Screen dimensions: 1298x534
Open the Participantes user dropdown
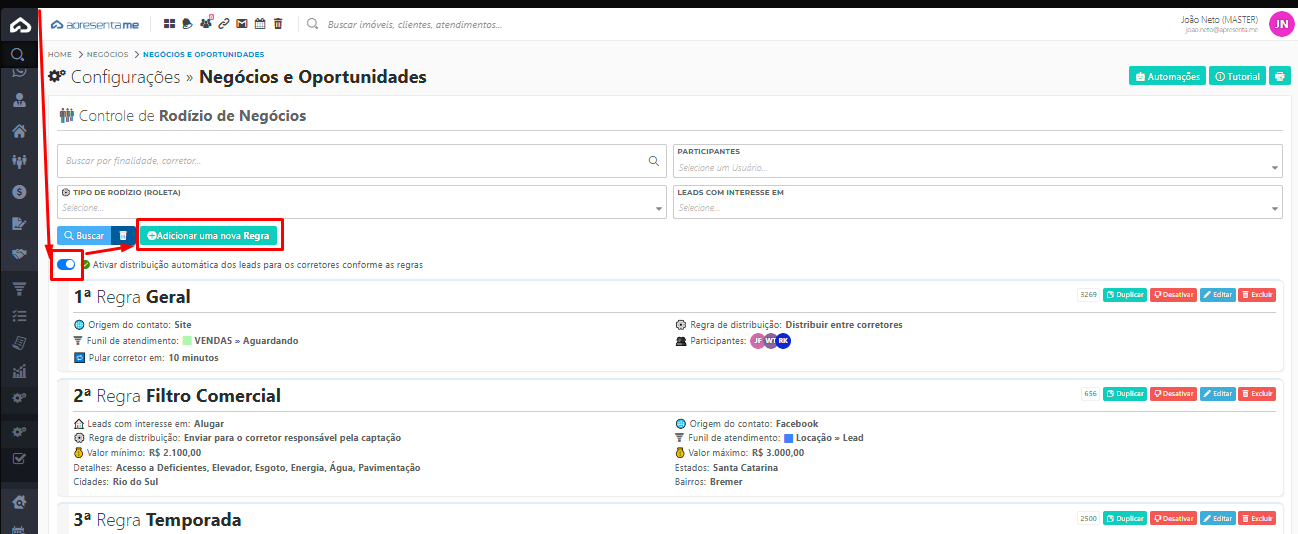pyautogui.click(x=977, y=167)
